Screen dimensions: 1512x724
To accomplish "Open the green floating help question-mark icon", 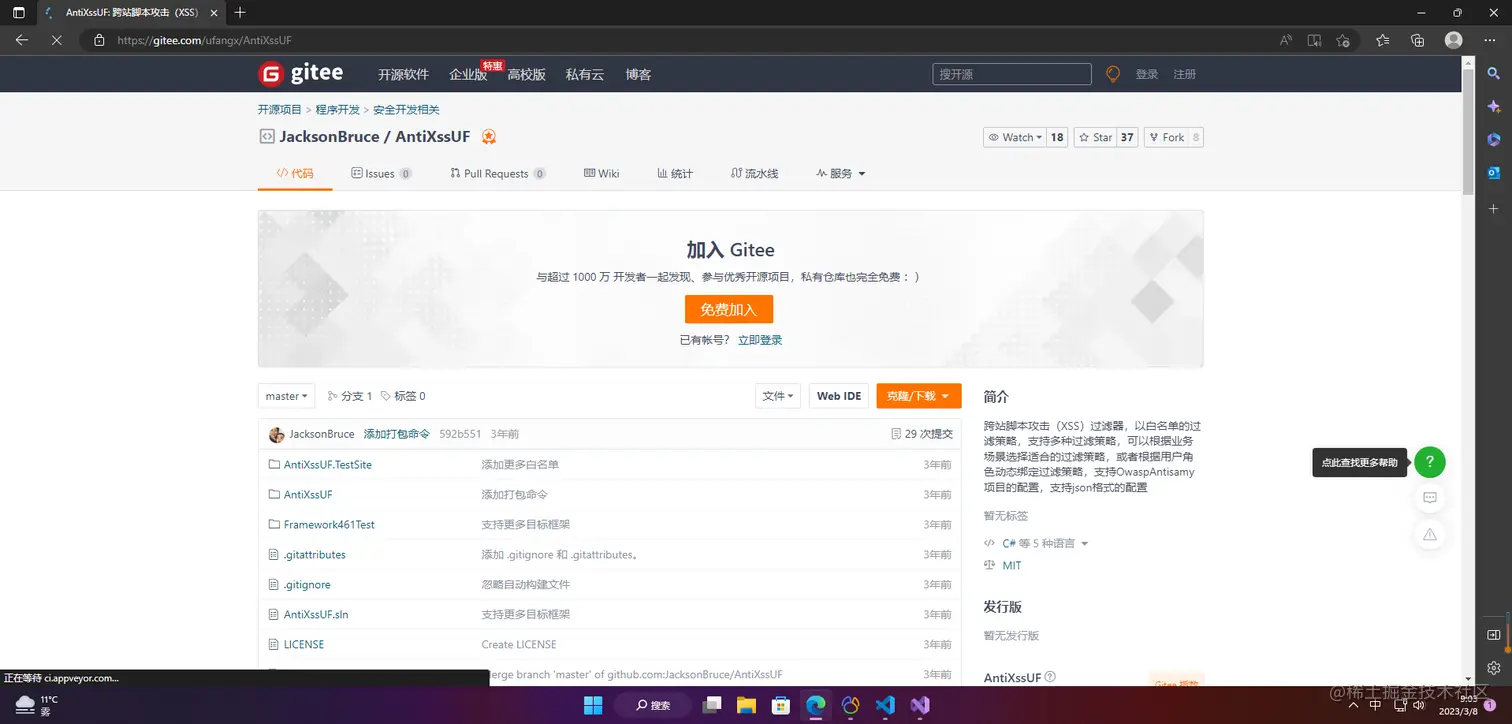I will (1430, 462).
